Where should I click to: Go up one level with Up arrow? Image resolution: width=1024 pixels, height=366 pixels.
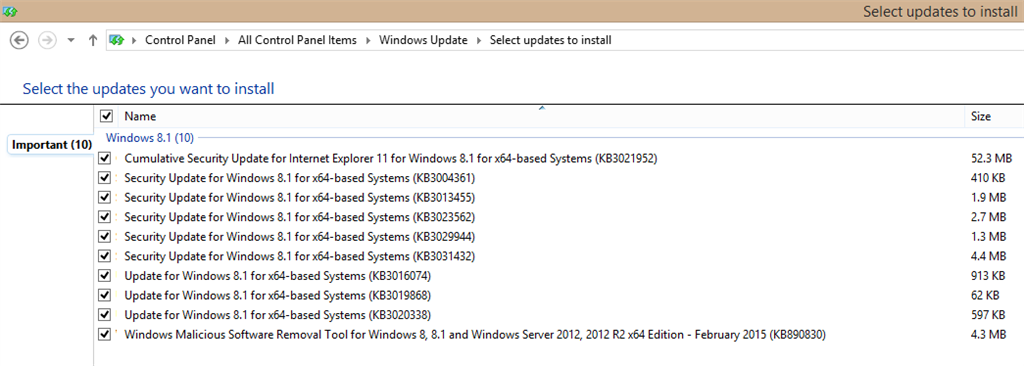point(93,41)
